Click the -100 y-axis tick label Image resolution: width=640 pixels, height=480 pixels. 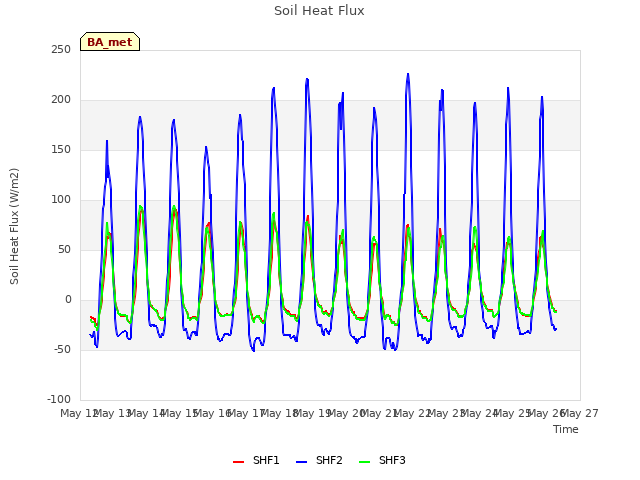pos(59,400)
